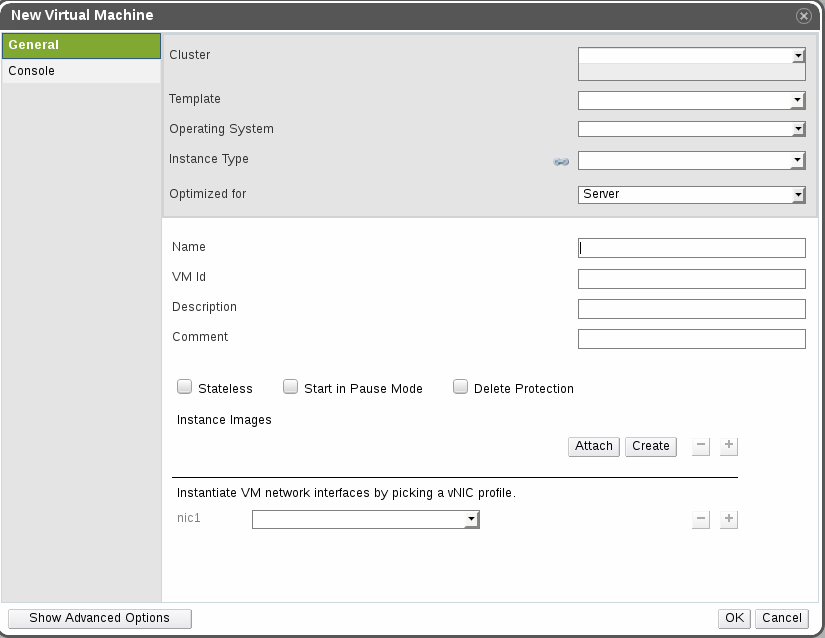The height and width of the screenshot is (638, 825).
Task: Click the link icon beside Instance Type
Action: (561, 162)
